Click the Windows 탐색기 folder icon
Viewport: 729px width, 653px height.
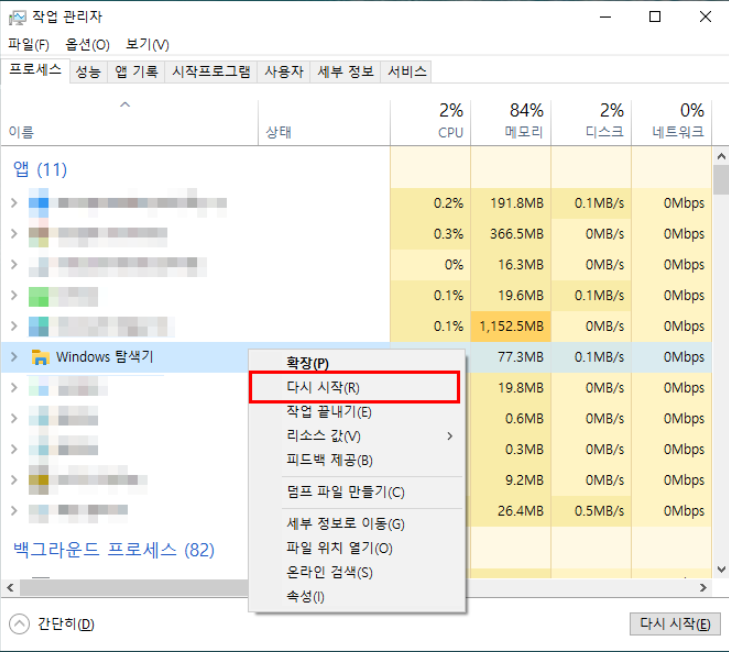[41, 357]
